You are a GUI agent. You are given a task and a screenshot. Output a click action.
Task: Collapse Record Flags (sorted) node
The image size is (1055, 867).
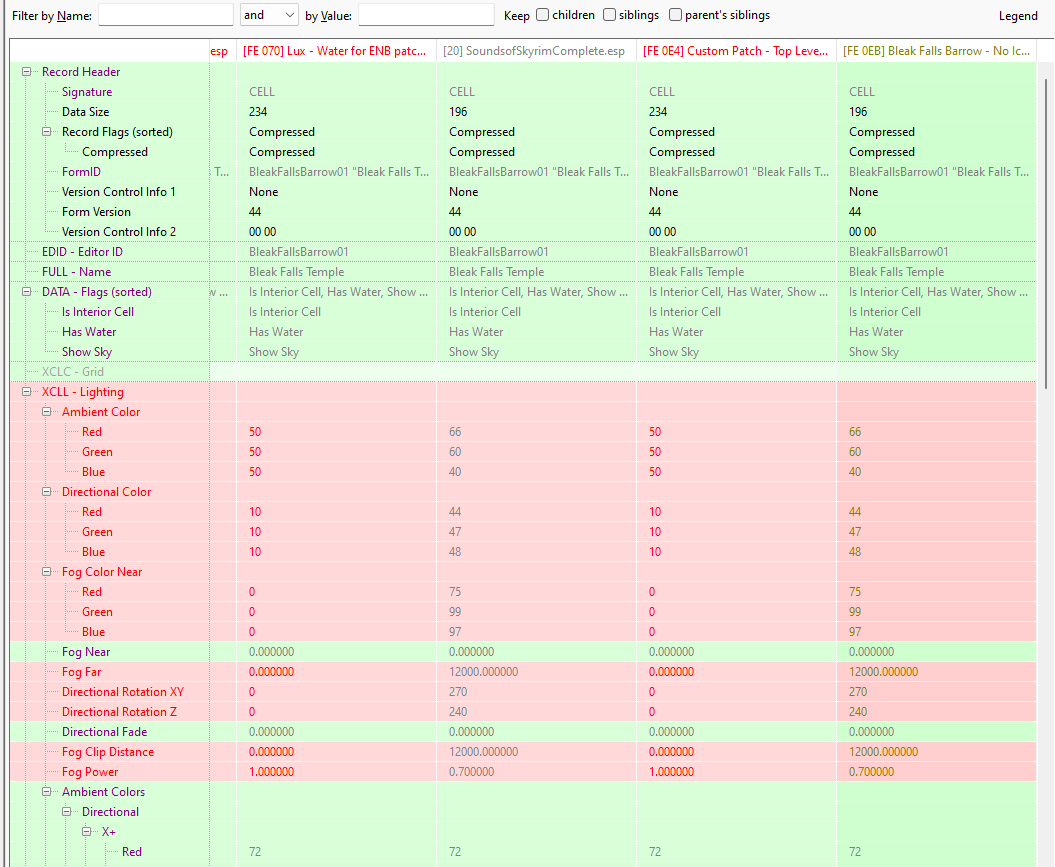click(x=46, y=132)
